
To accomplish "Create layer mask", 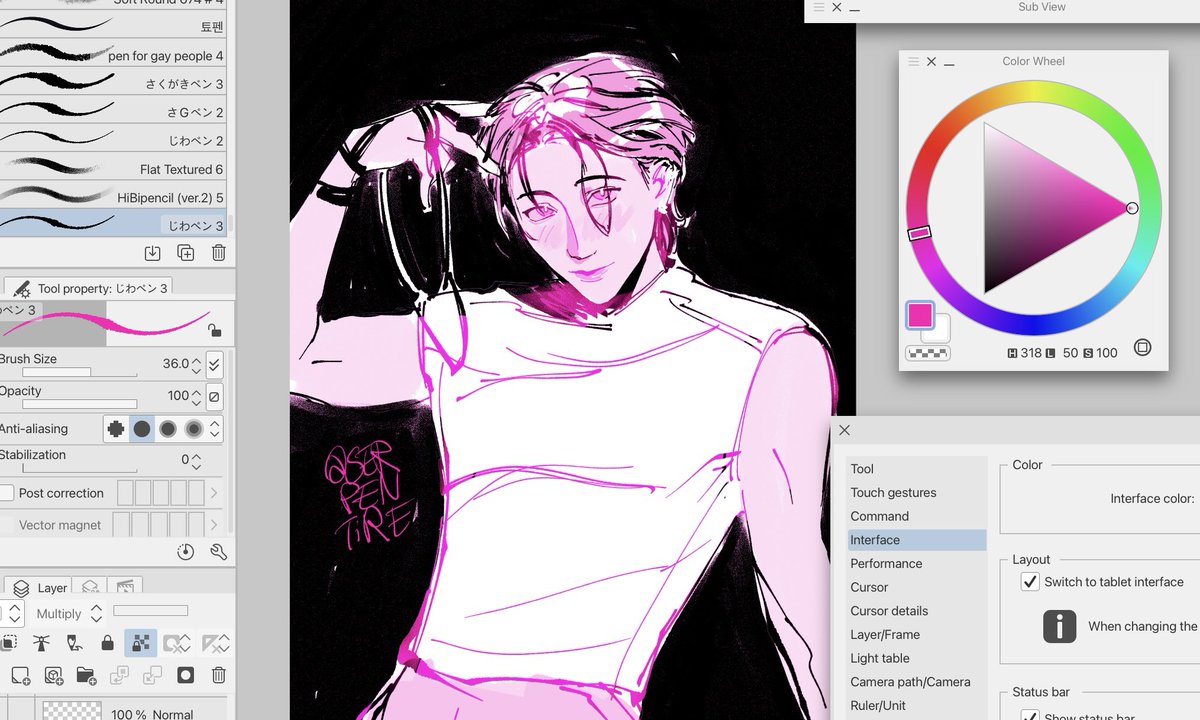I will tap(185, 676).
